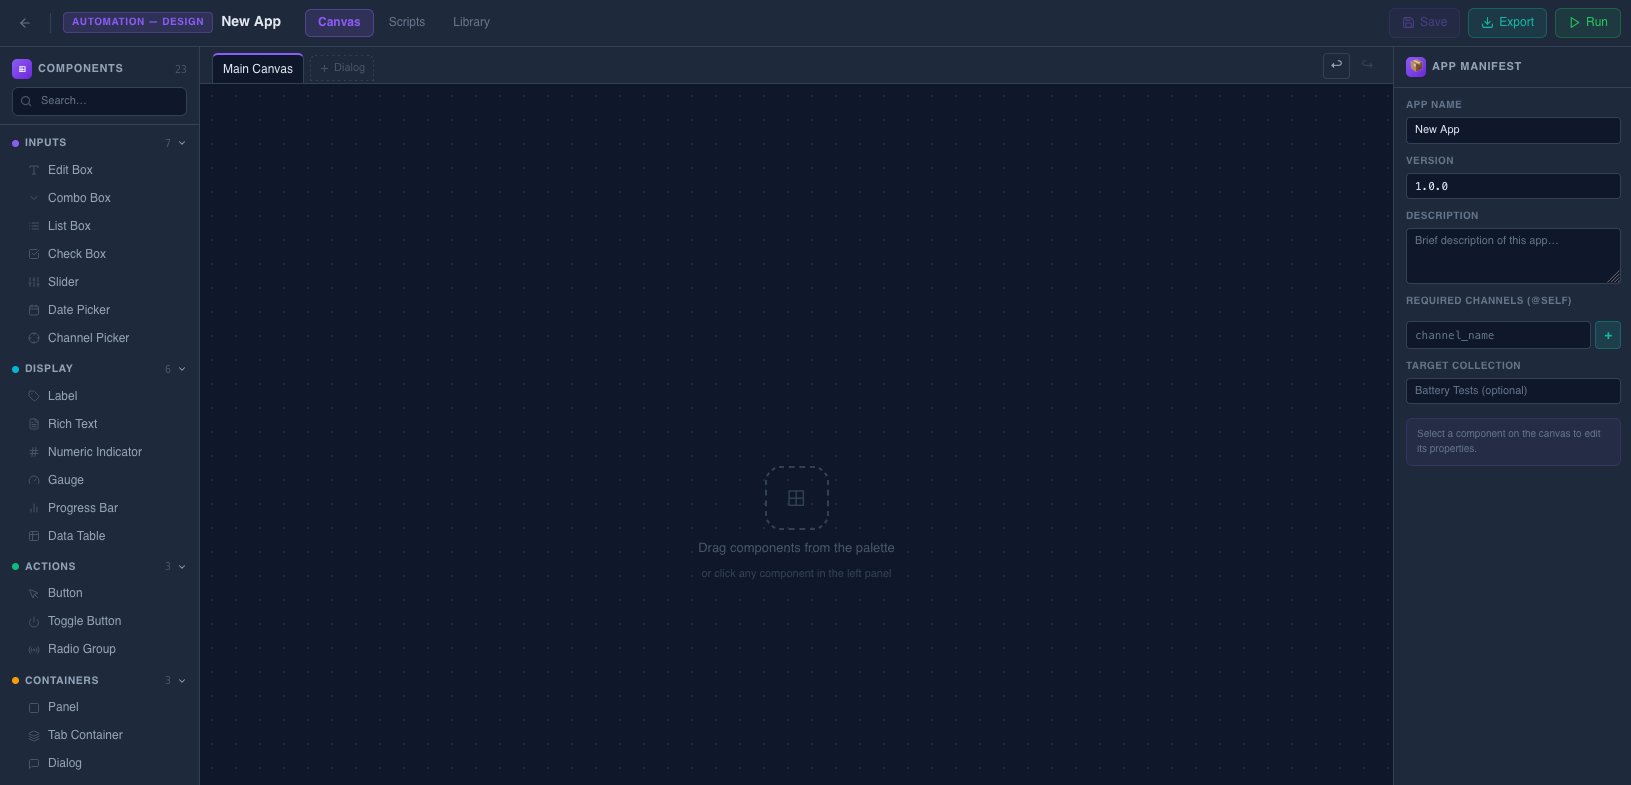Click the Dialog speech bubble icon
The width and height of the screenshot is (1631, 785).
point(34,763)
